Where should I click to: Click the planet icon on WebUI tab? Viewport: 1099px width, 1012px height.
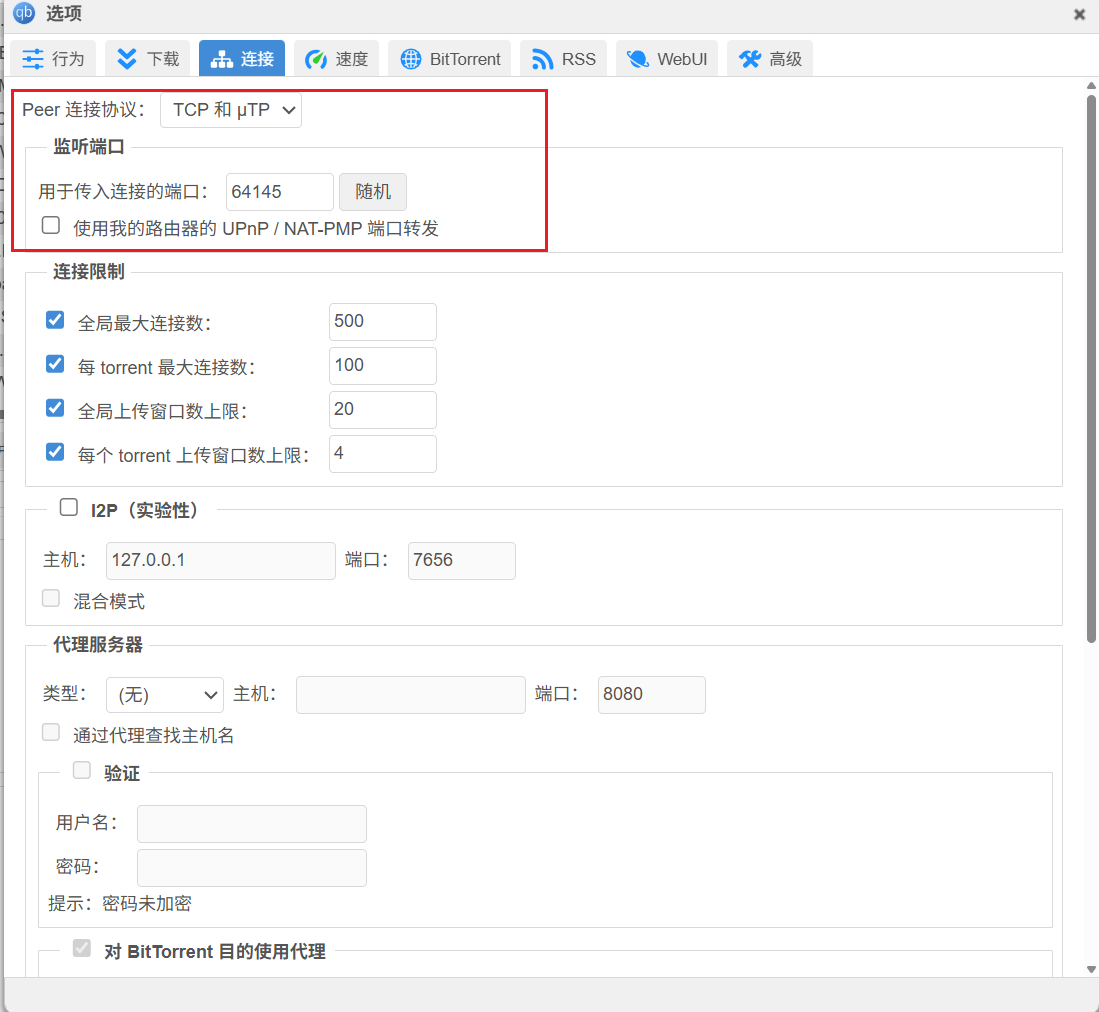637,59
